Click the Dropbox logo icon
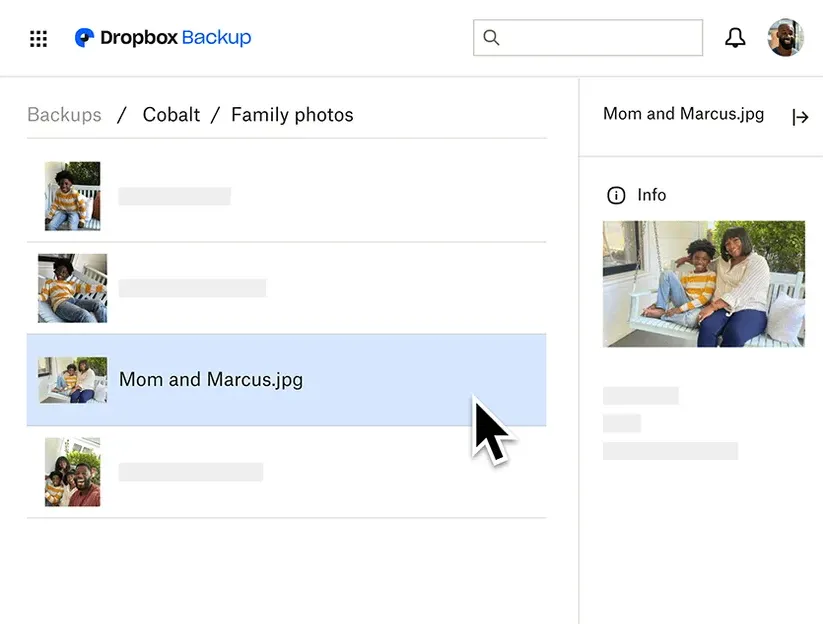Viewport: 823px width, 624px height. 84,37
